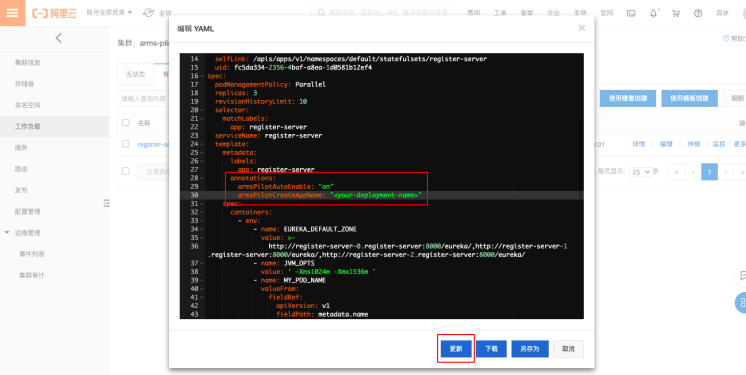Fold the template block at line 24
Screen dimensions: 746x375
coord(203,144)
